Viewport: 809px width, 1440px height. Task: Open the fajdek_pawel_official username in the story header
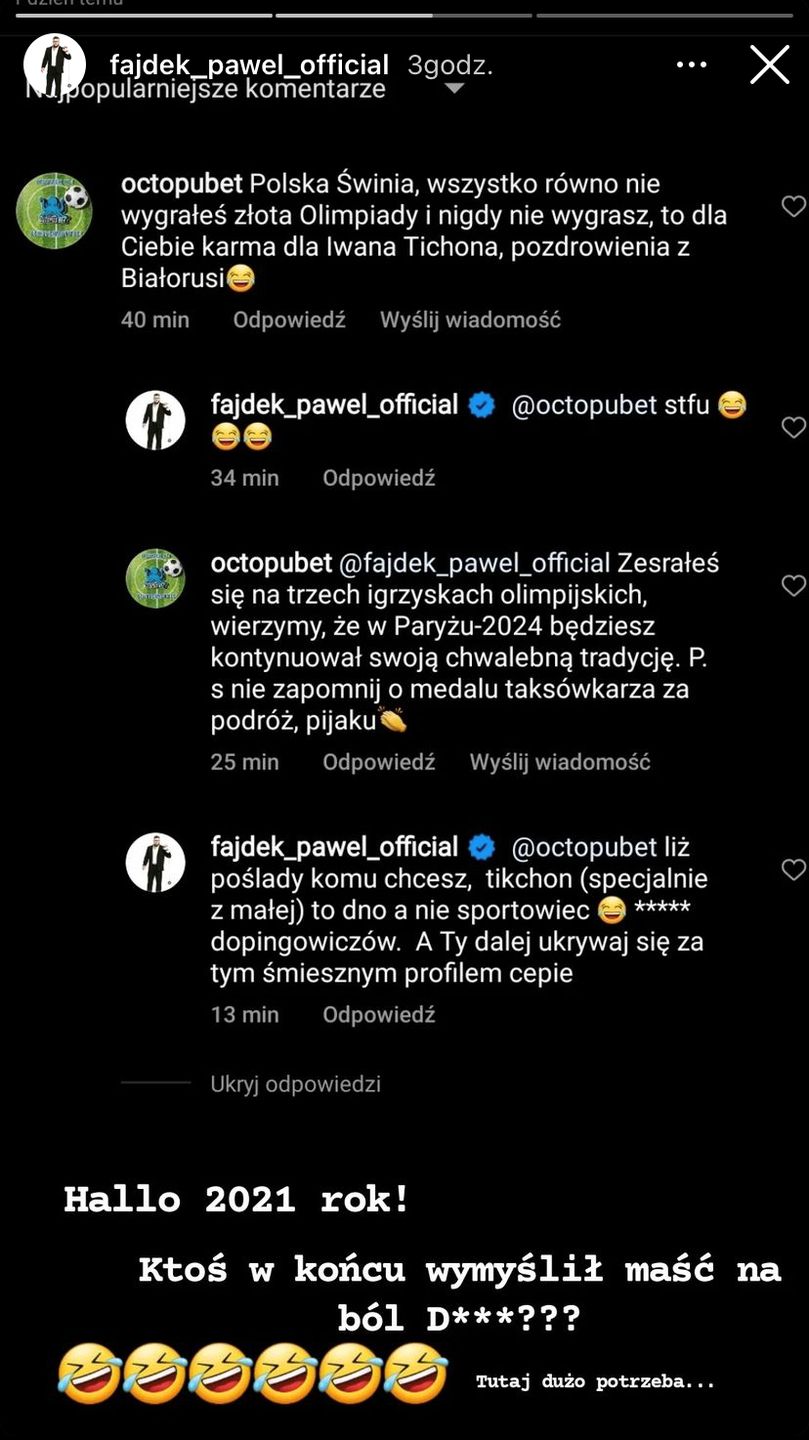pos(249,65)
